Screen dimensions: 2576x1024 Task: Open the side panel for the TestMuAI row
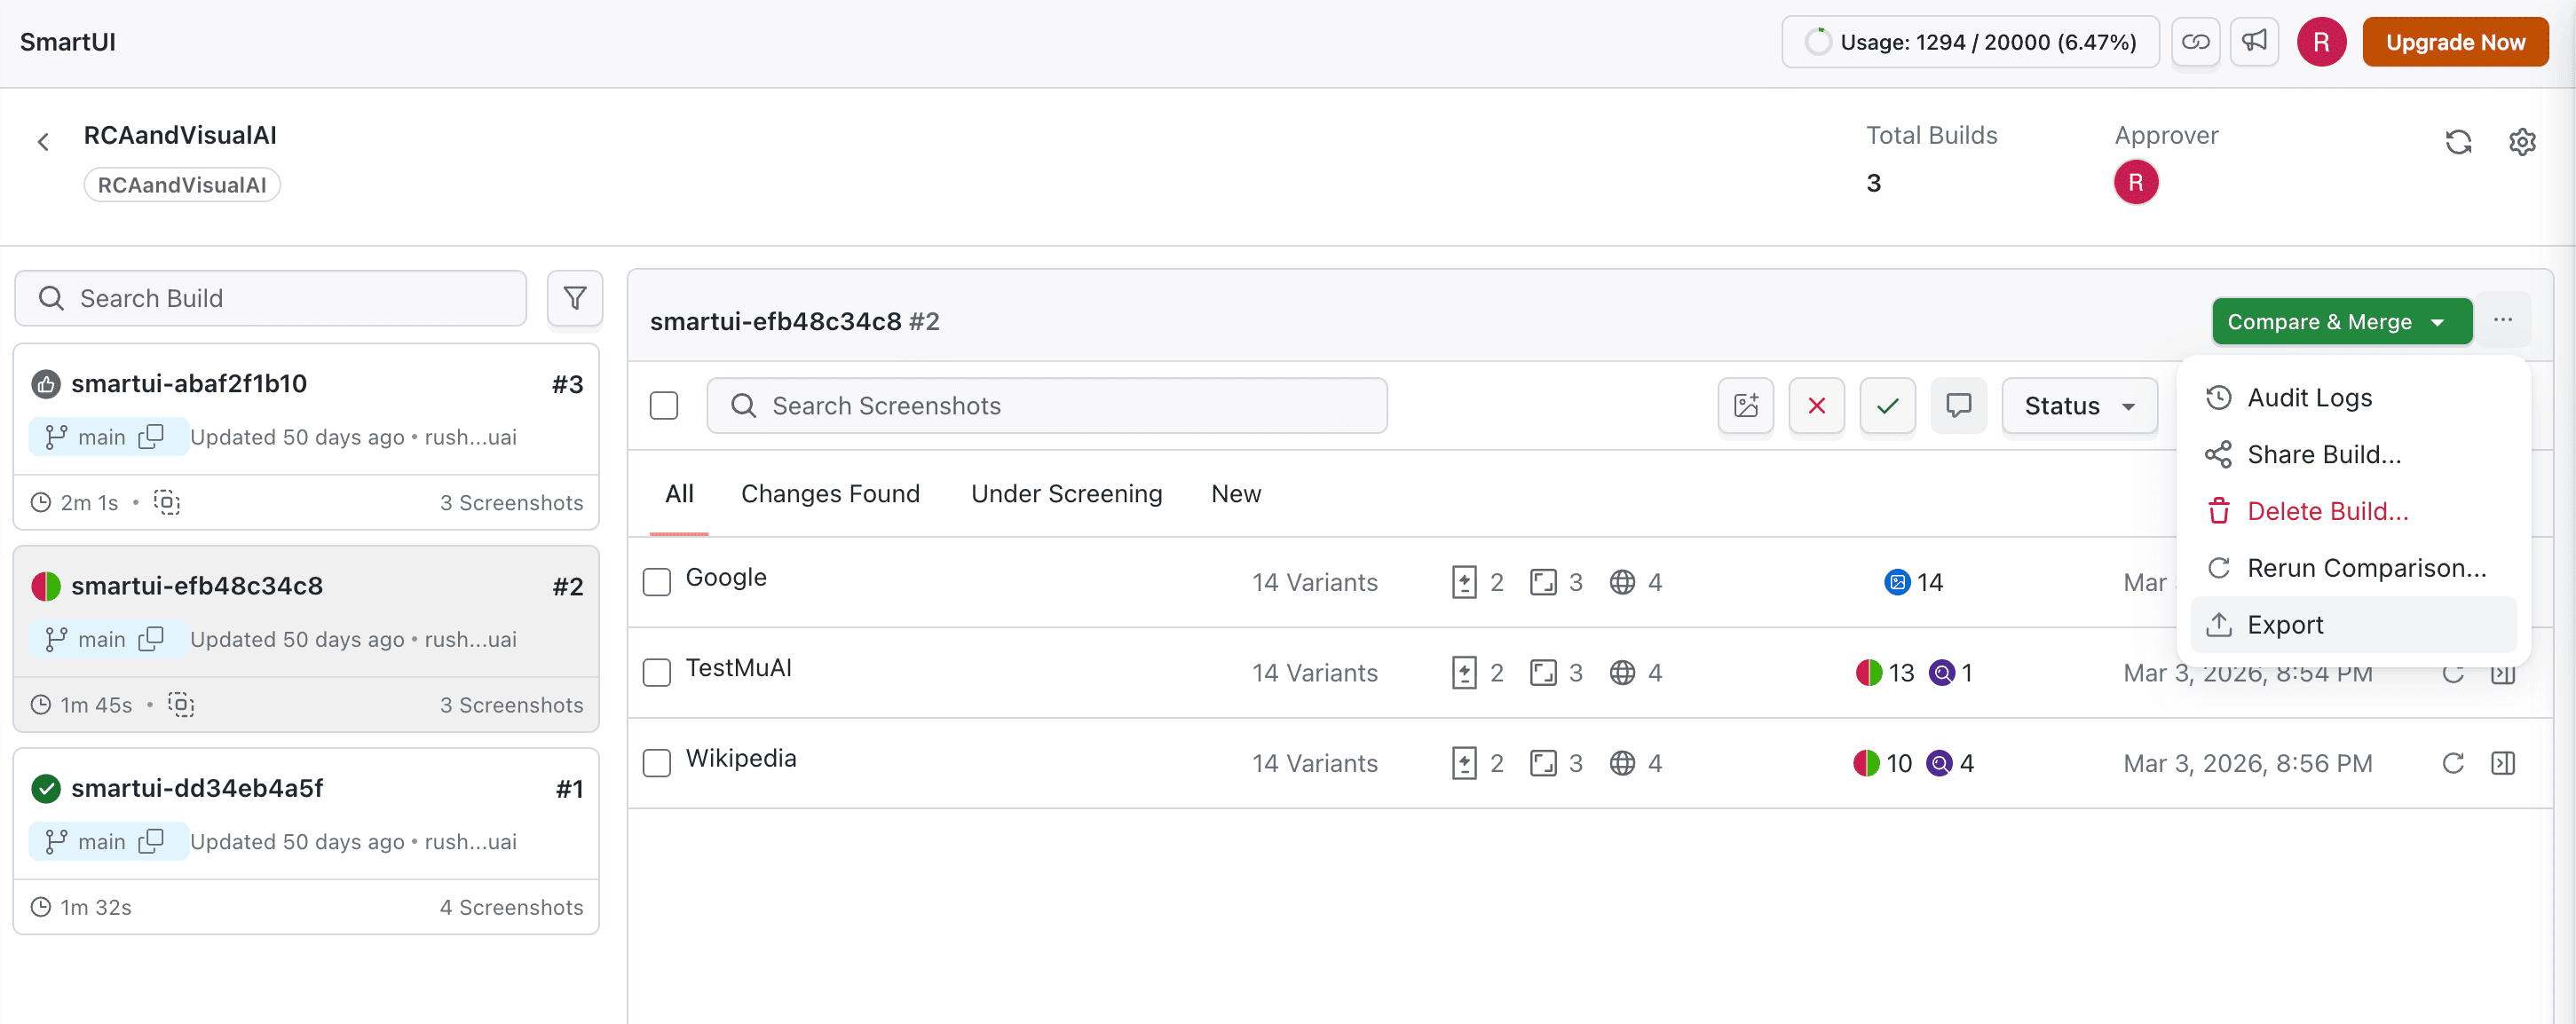2505,673
